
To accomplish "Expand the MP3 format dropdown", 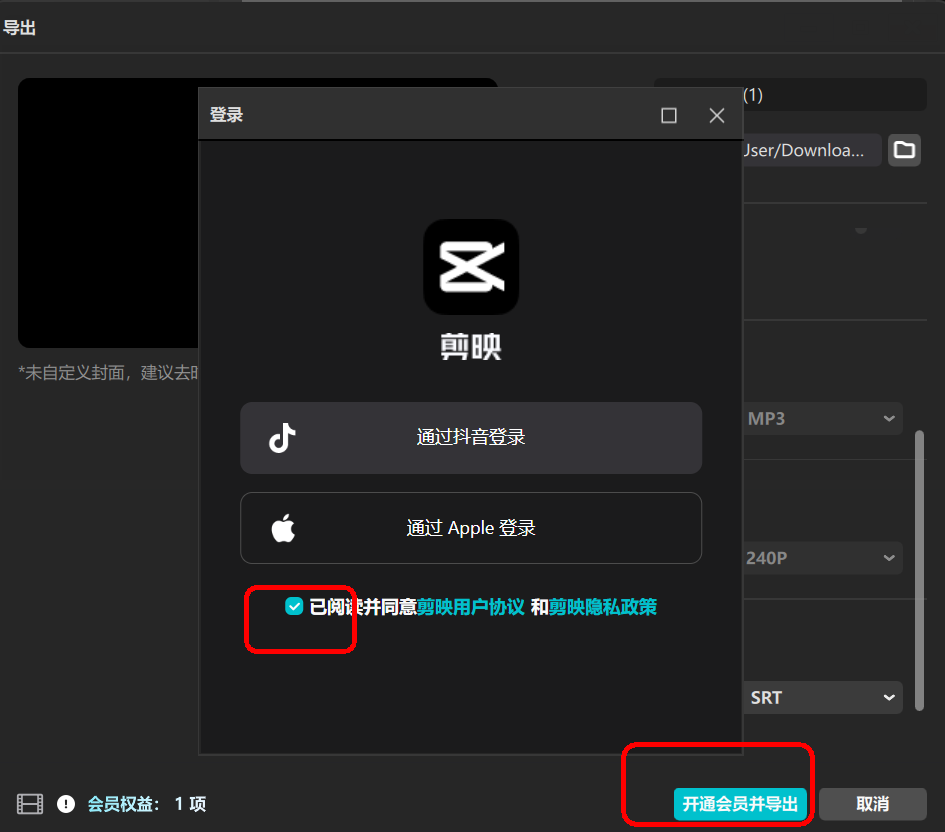I will tap(823, 419).
